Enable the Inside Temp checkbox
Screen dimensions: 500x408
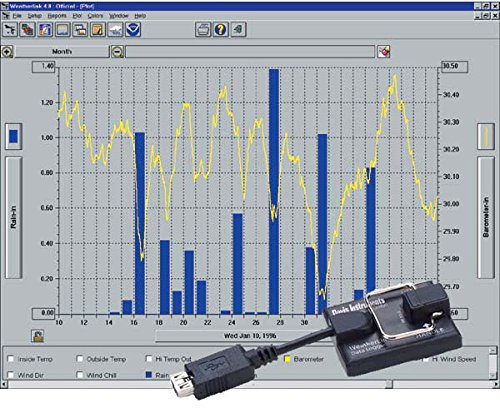point(11,359)
